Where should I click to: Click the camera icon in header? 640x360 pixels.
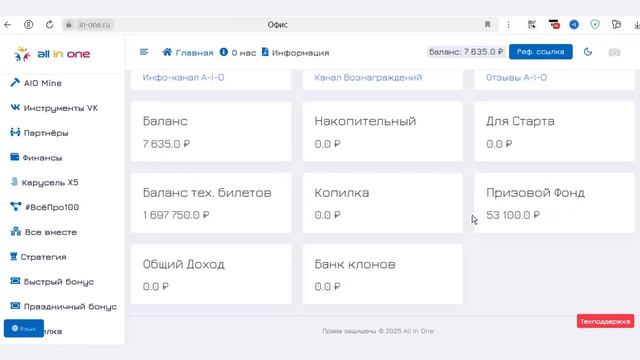click(x=614, y=52)
